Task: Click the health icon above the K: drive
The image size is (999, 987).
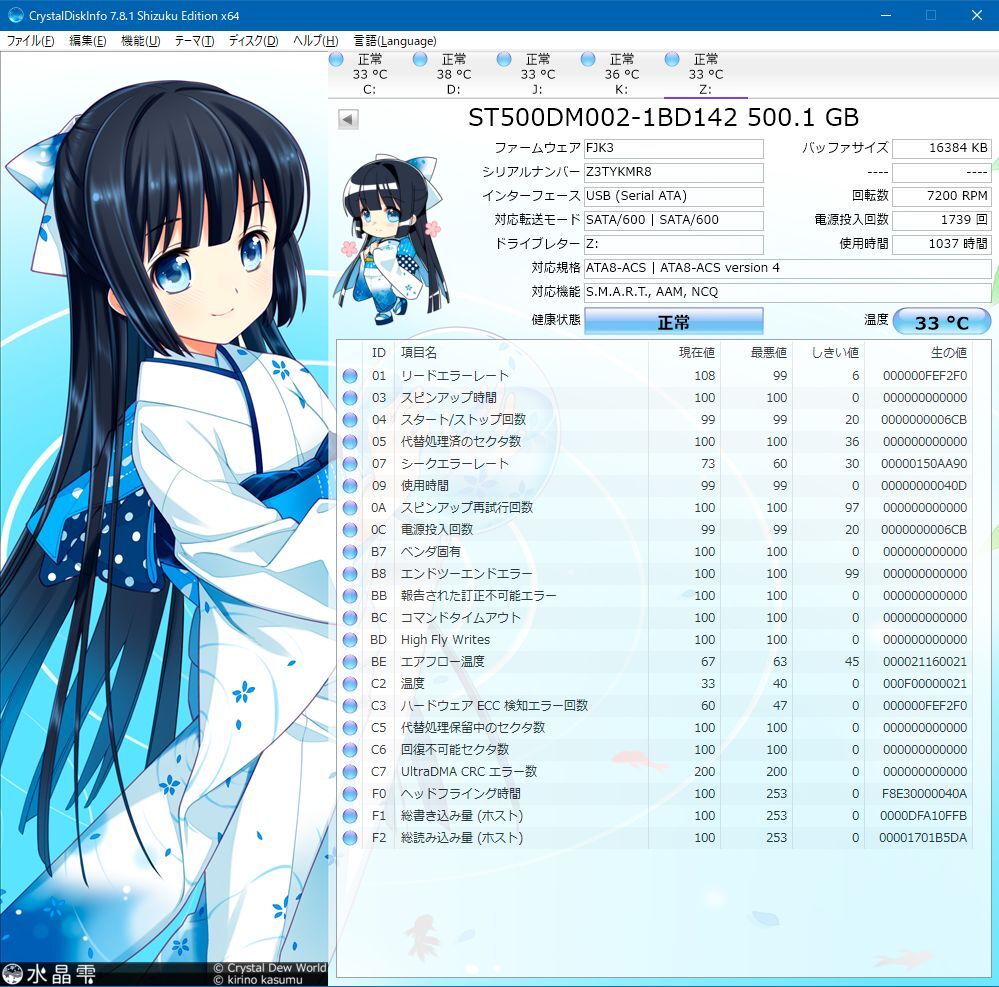Action: coord(586,60)
